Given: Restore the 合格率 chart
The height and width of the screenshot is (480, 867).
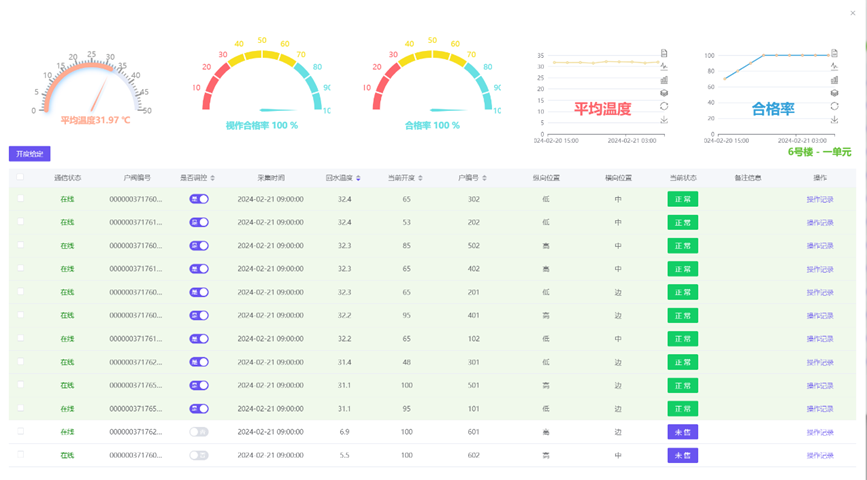Looking at the screenshot, I should (834, 106).
